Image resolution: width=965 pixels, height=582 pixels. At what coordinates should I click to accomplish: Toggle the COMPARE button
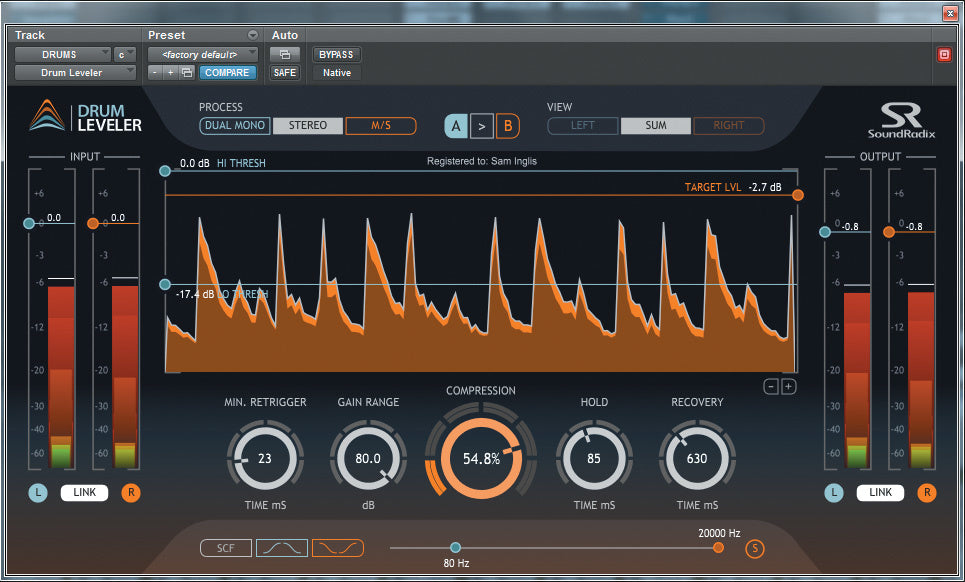[x=227, y=73]
